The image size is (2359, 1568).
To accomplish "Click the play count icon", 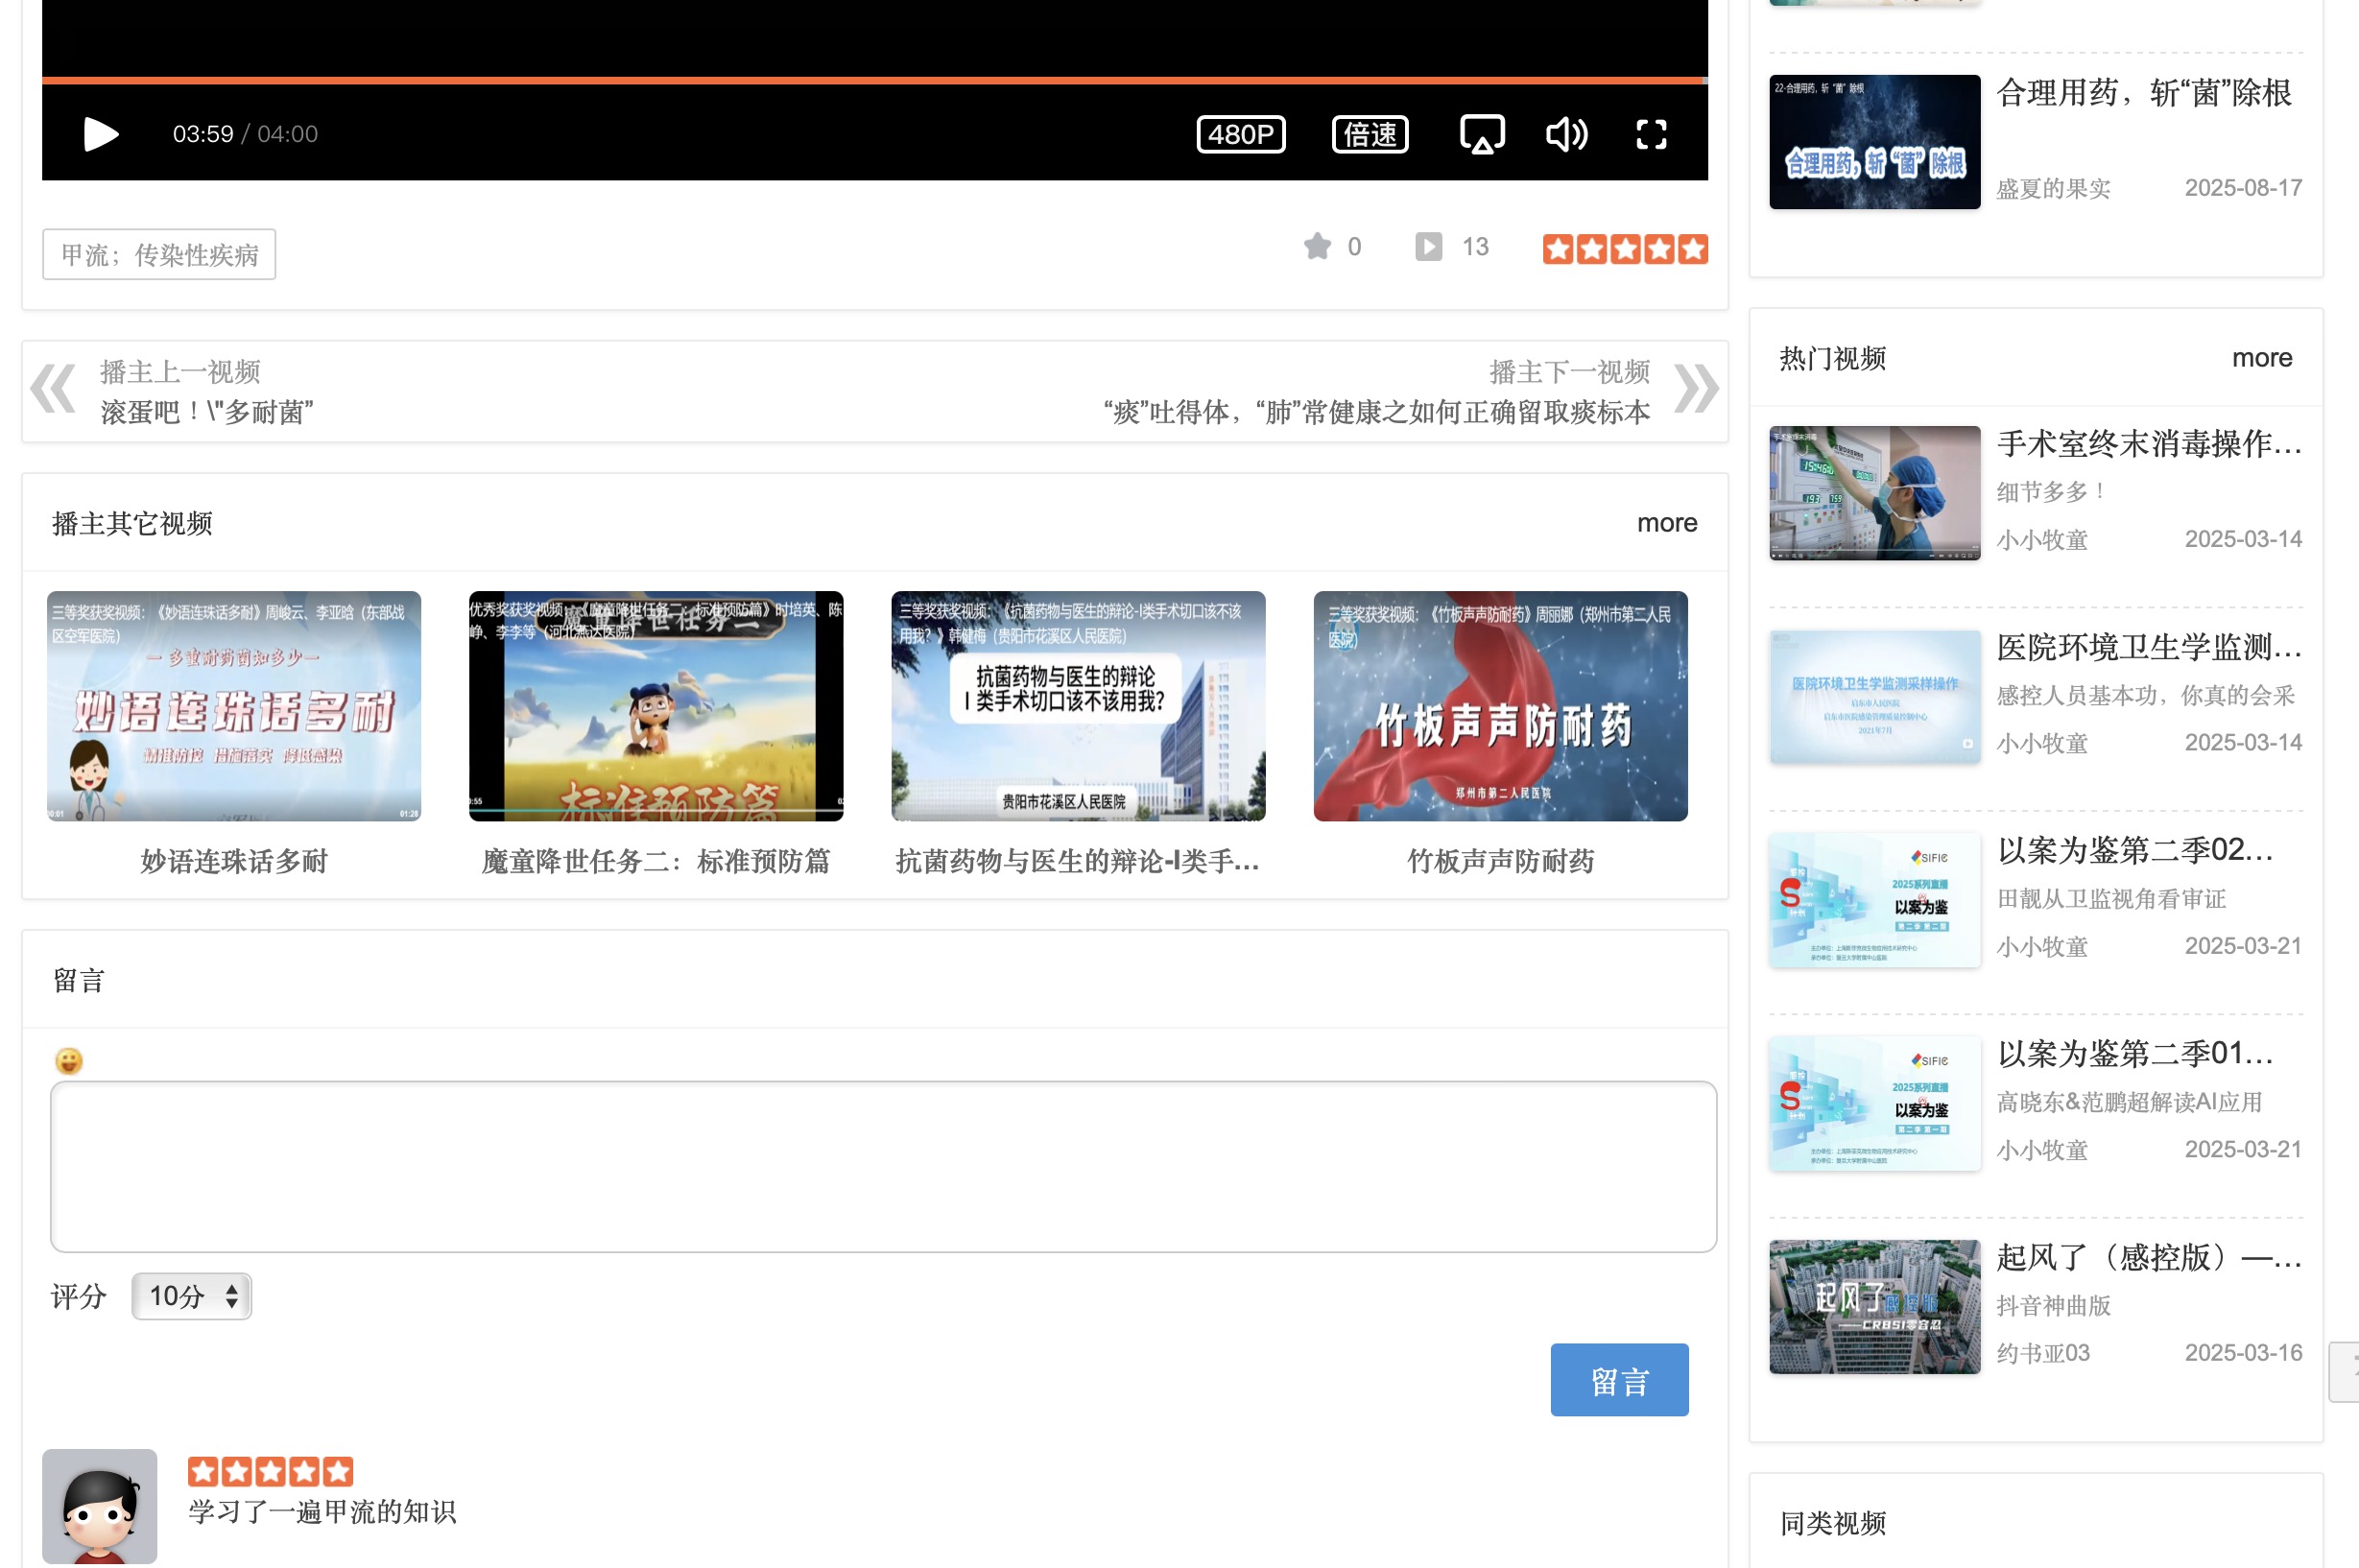I will [x=1428, y=246].
